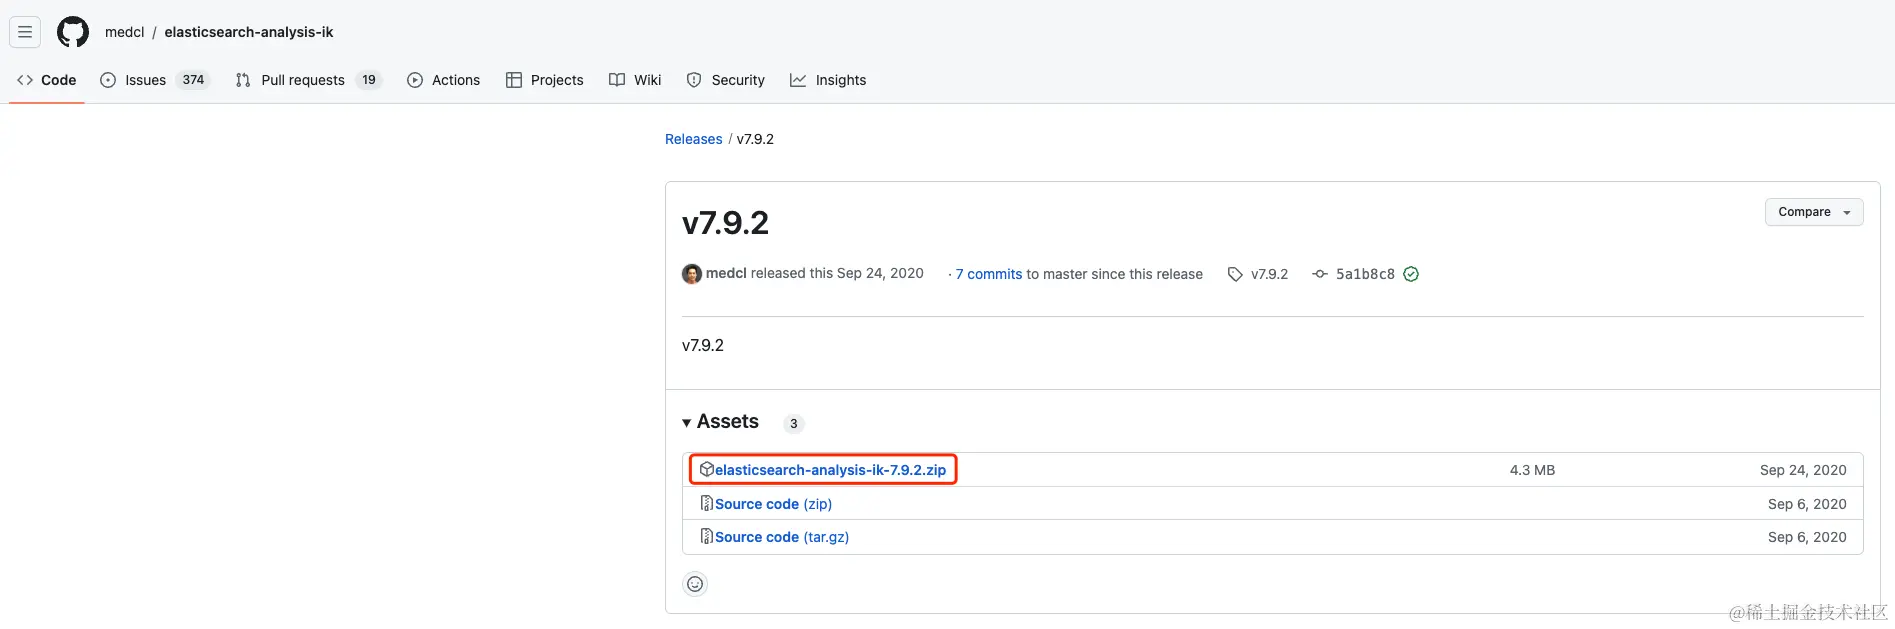Click the medcl avatar image
Screen dimensions: 1895x629
pyautogui.click(x=691, y=274)
